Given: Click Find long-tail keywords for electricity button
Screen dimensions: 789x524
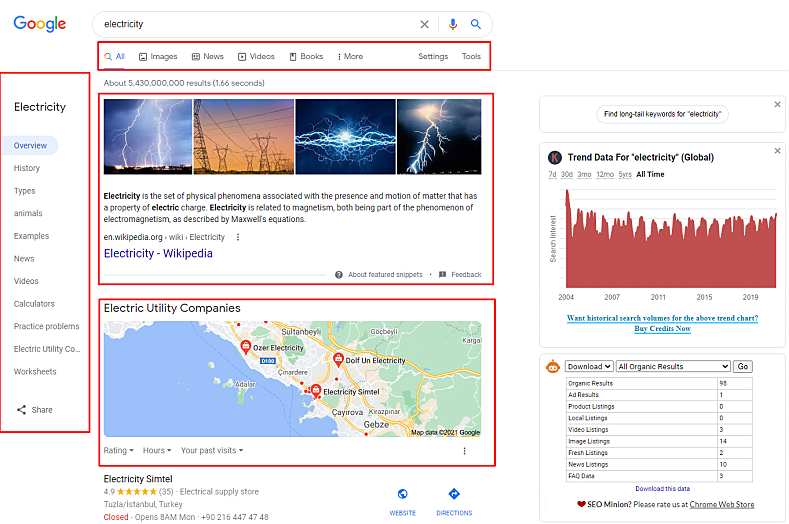Looking at the screenshot, I should [x=662, y=114].
